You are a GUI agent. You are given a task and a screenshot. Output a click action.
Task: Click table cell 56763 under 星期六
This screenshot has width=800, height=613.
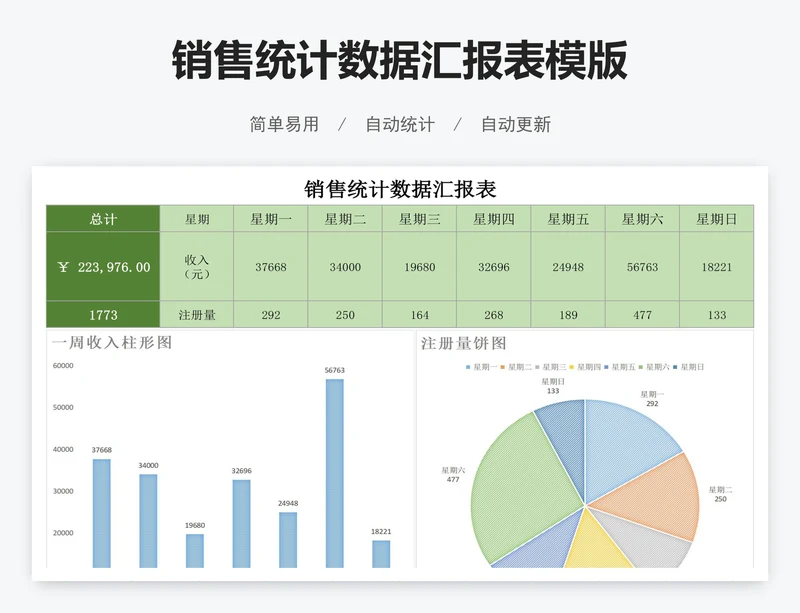642,266
